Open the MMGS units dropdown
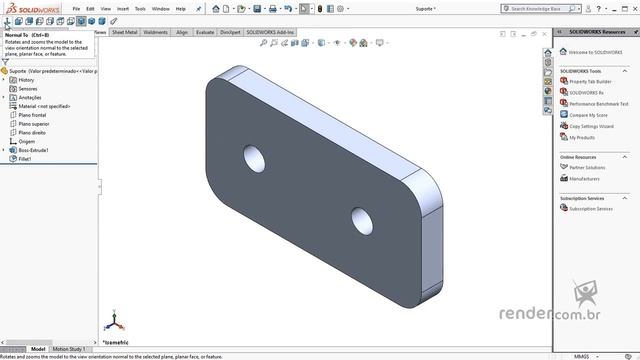The image size is (640, 360). click(598, 357)
